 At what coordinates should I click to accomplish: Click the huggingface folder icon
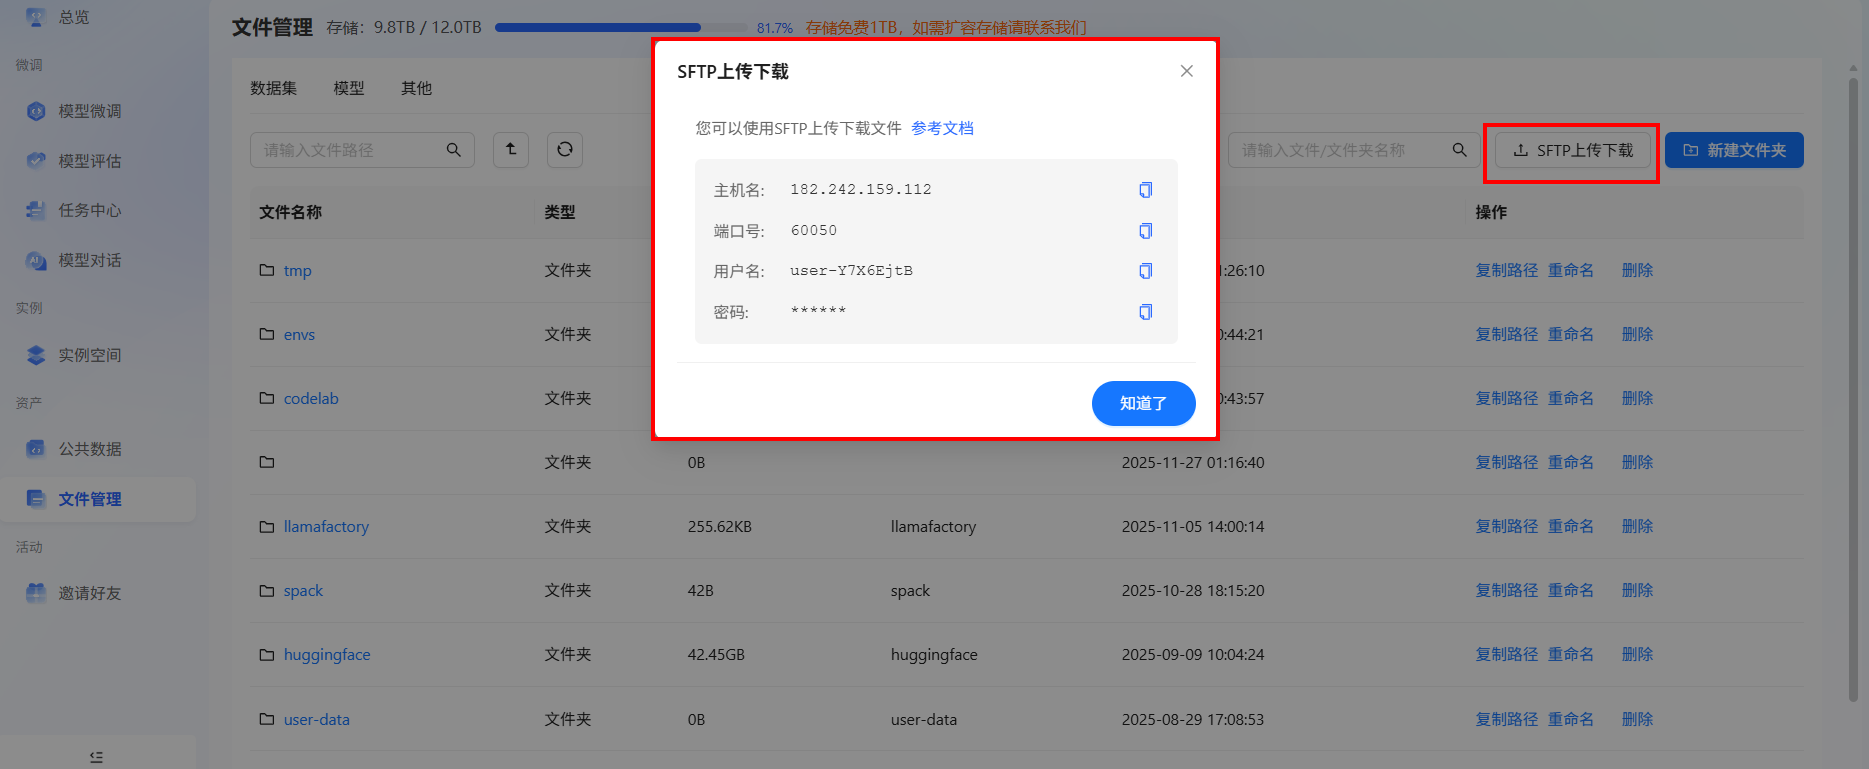pyautogui.click(x=267, y=654)
